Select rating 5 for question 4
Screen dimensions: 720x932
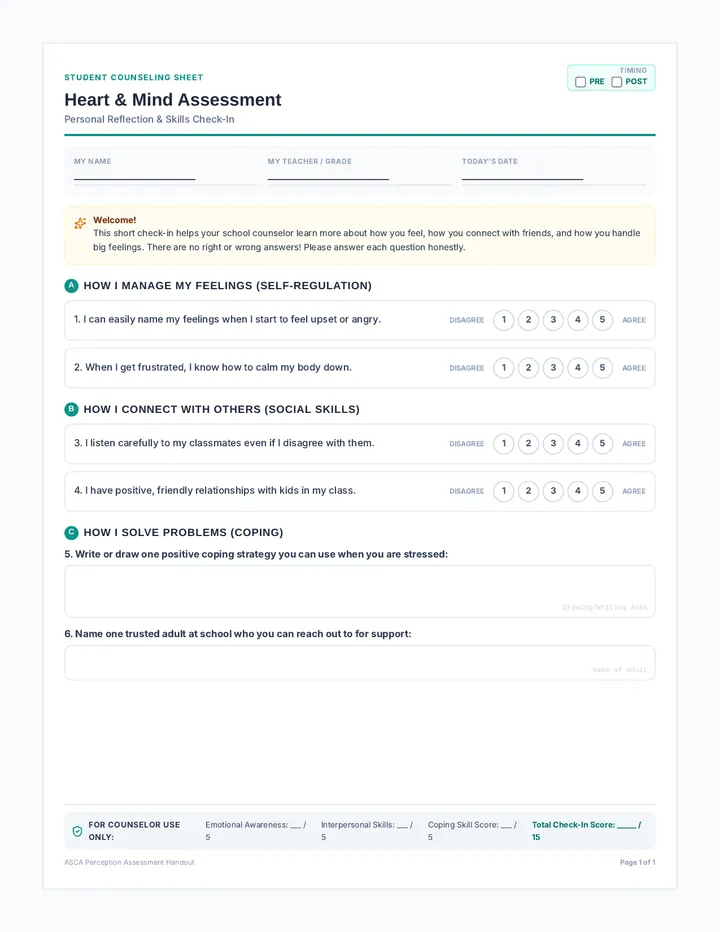602,491
